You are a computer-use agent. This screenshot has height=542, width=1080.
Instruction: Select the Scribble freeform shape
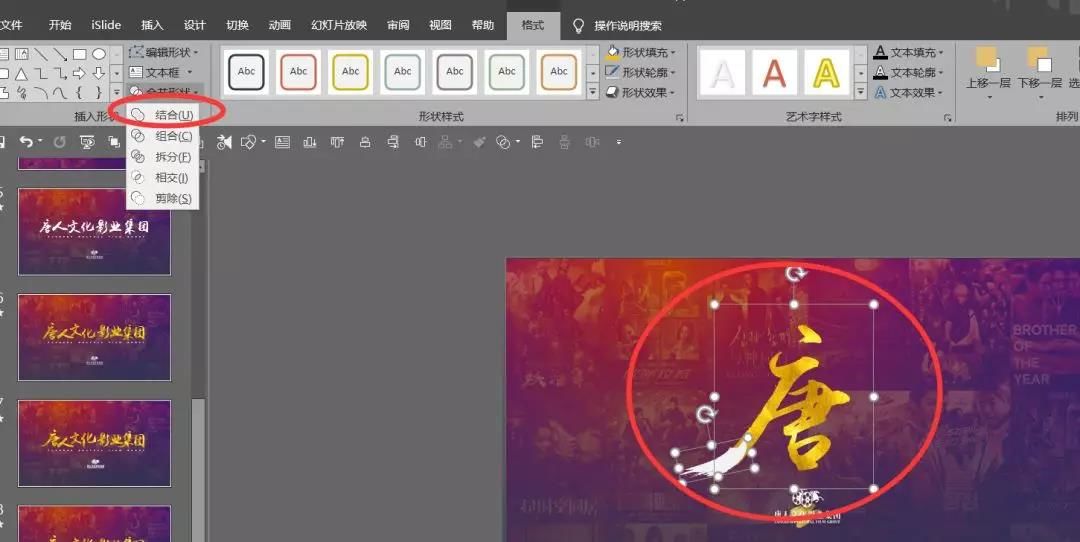point(21,92)
